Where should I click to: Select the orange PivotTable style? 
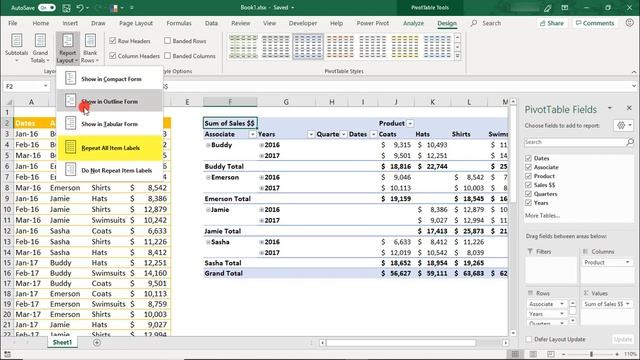(x=340, y=47)
